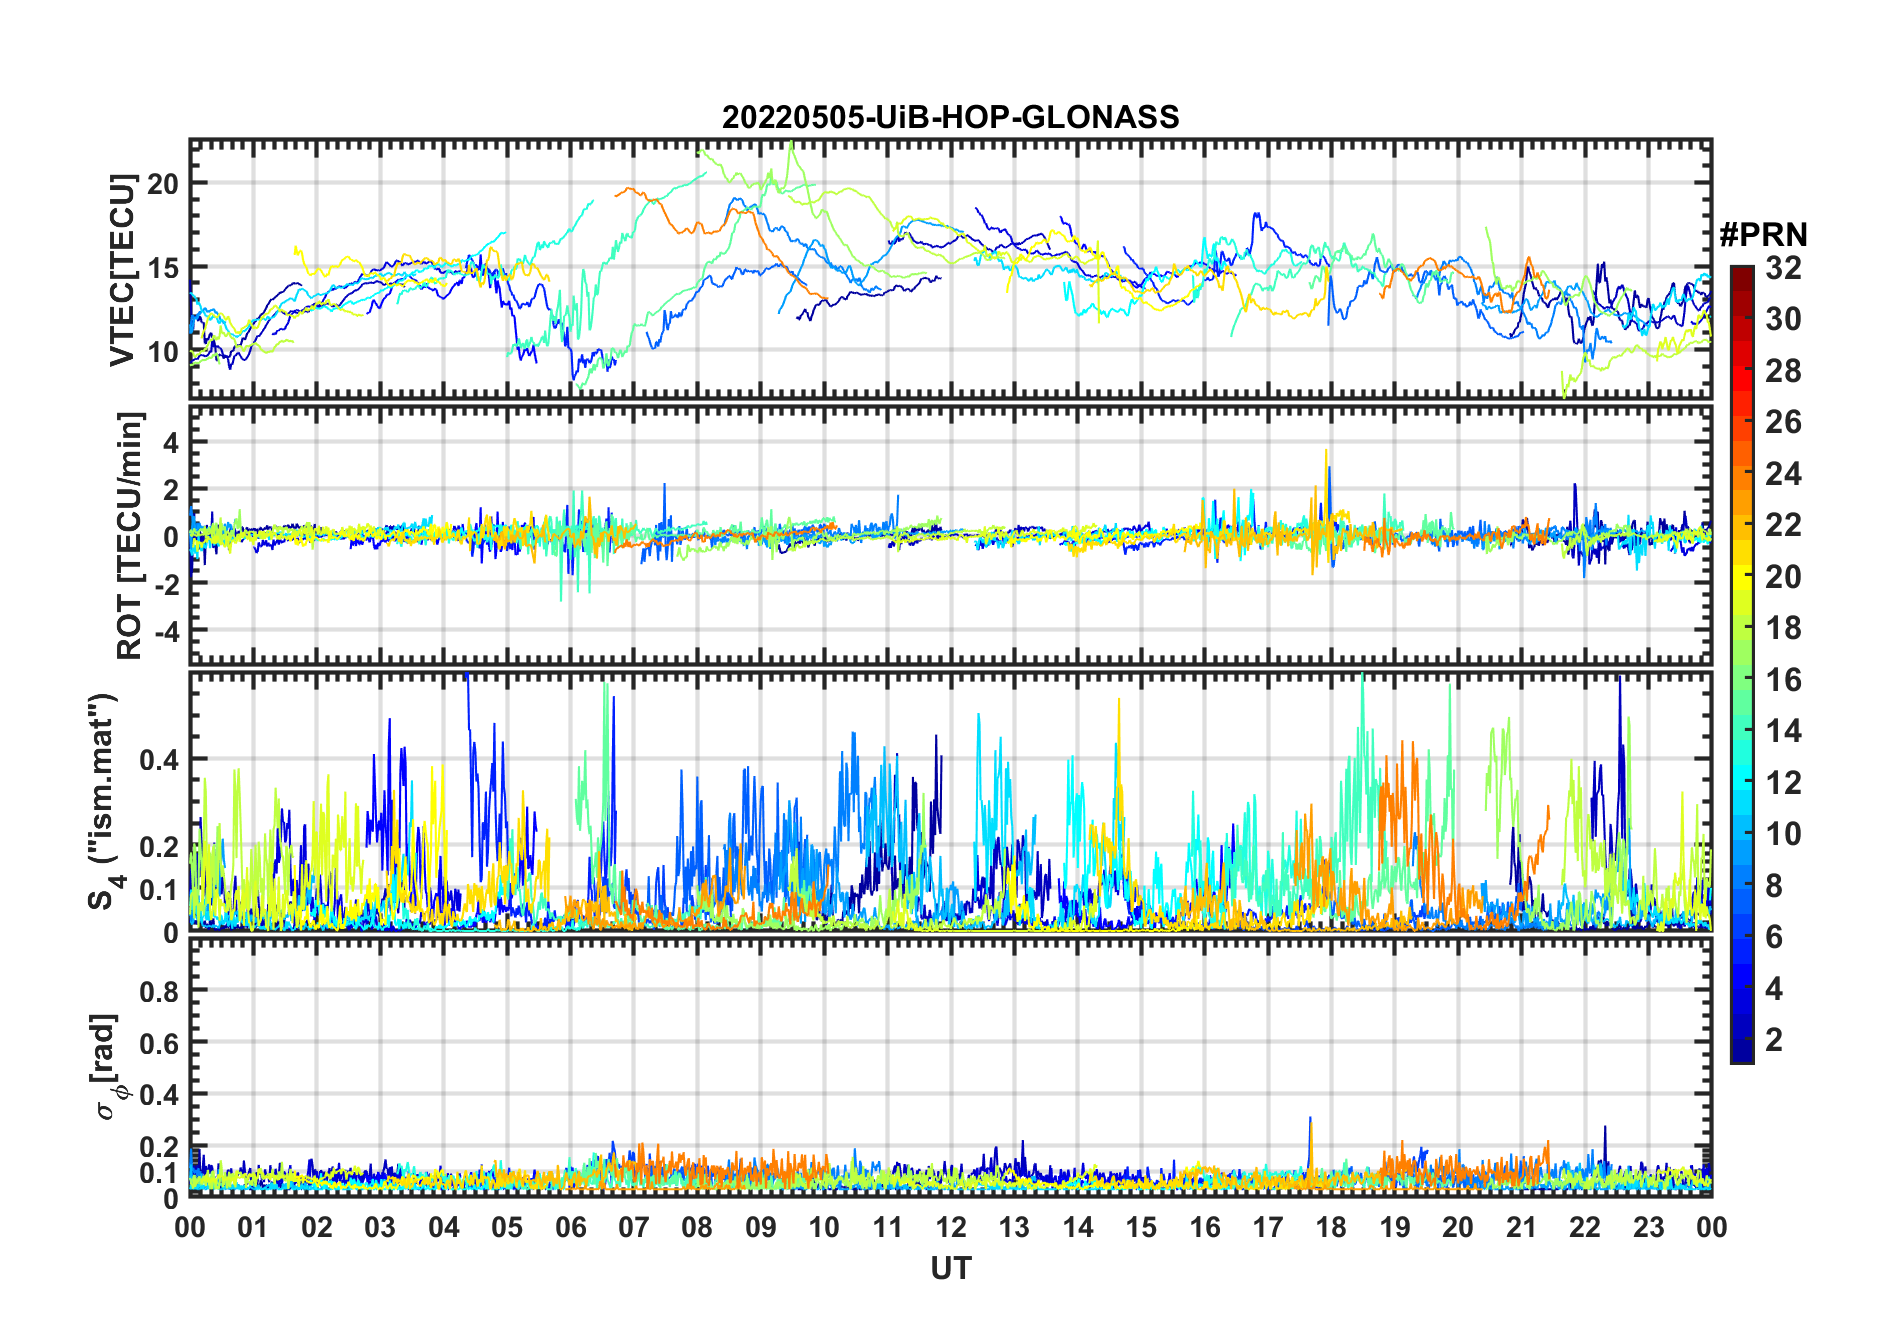Select the "ROT [TECU/min]" y-axis label
Viewport: 1902px width, 1330px height.
click(130, 535)
